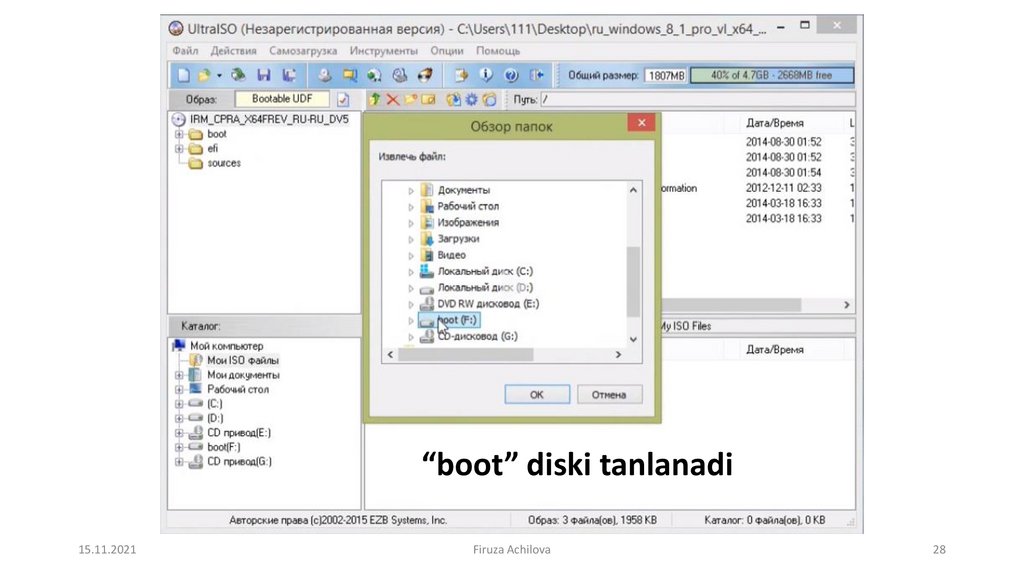Screen dimensions: 1024x576
Task: Expand DVD RW дисковод (E:) in dialog
Action: click(411, 304)
